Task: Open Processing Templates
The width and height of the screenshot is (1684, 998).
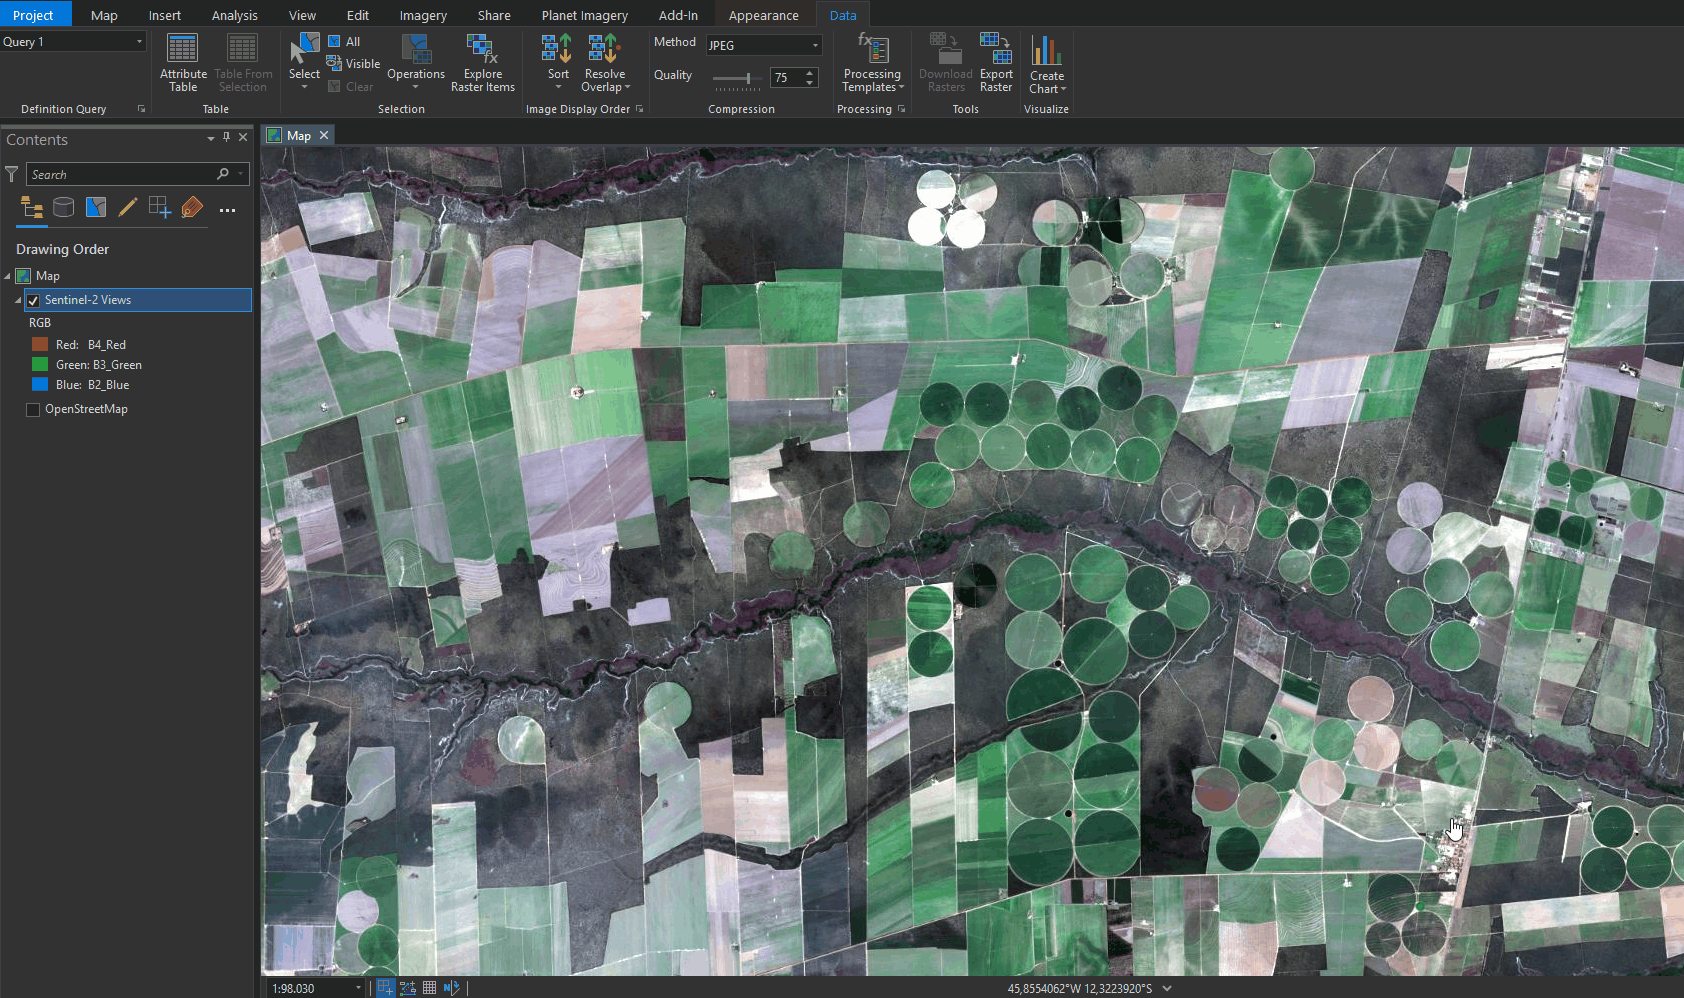Action: click(872, 63)
